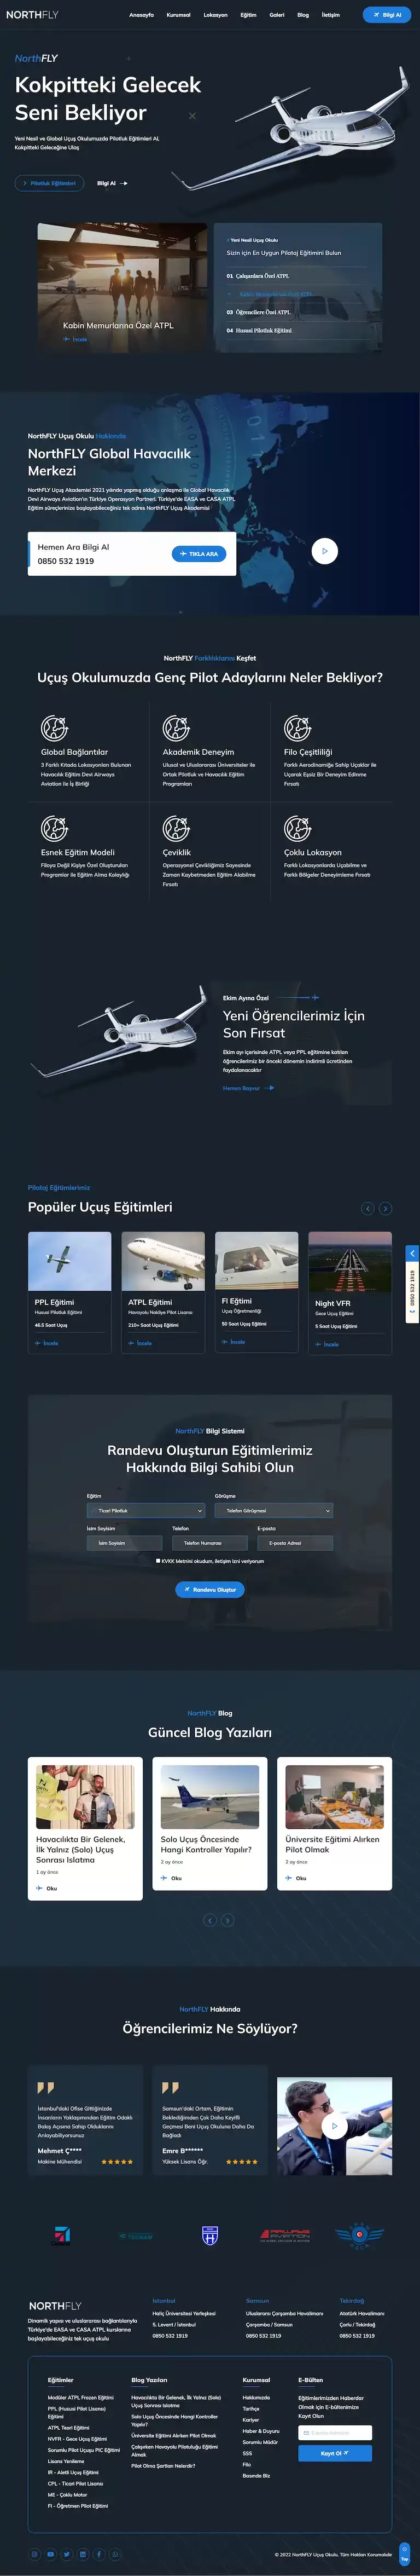Click the Kayıt Ol newsletter button
Image resolution: width=420 pixels, height=2576 pixels.
[x=335, y=2453]
